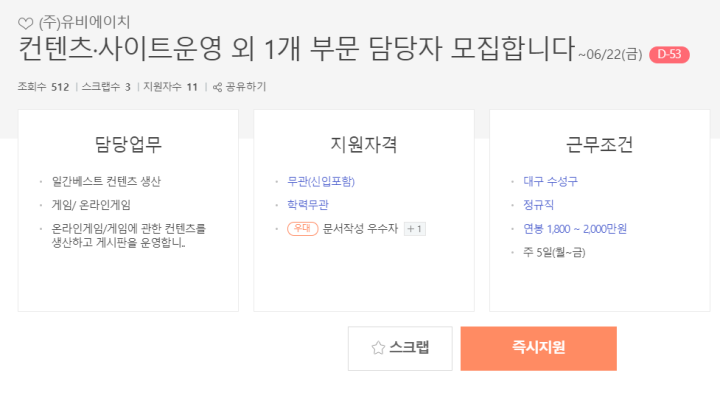
Task: Select the 무관(신입포함) experience link
Action: pos(321,181)
